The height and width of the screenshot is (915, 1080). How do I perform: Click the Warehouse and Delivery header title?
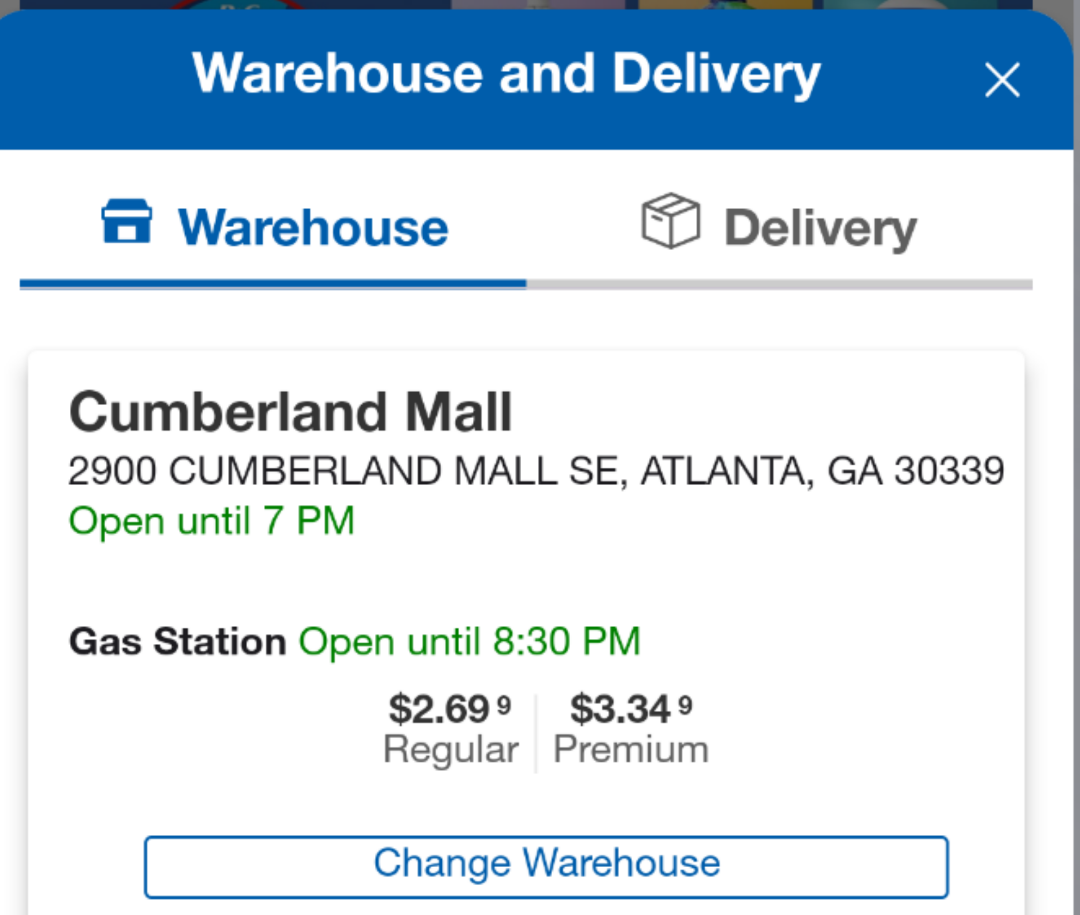click(506, 74)
